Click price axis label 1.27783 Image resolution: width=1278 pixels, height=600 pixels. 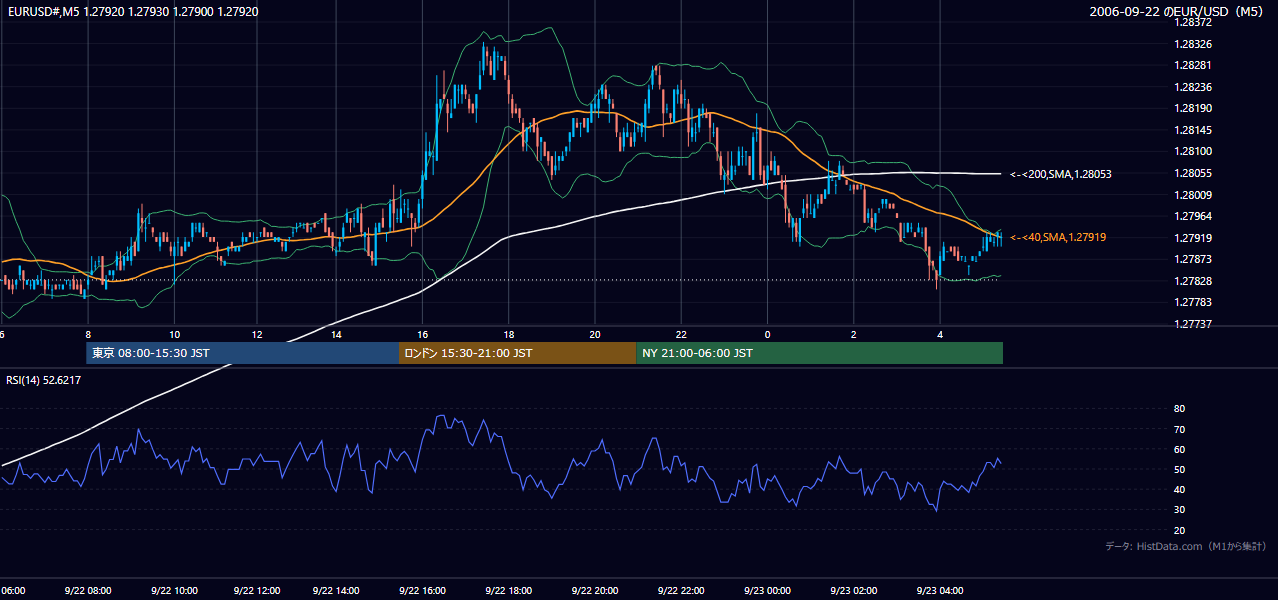click(1195, 302)
